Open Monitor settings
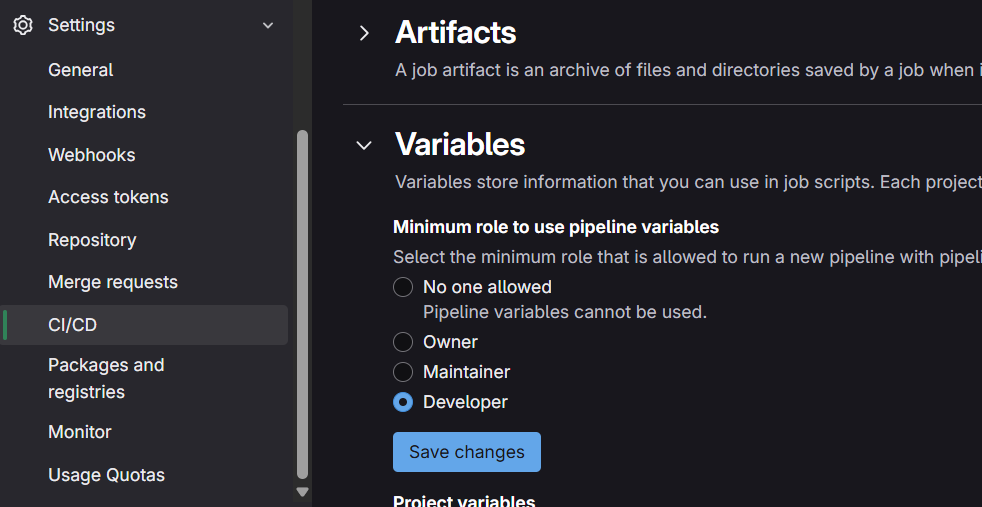 80,432
